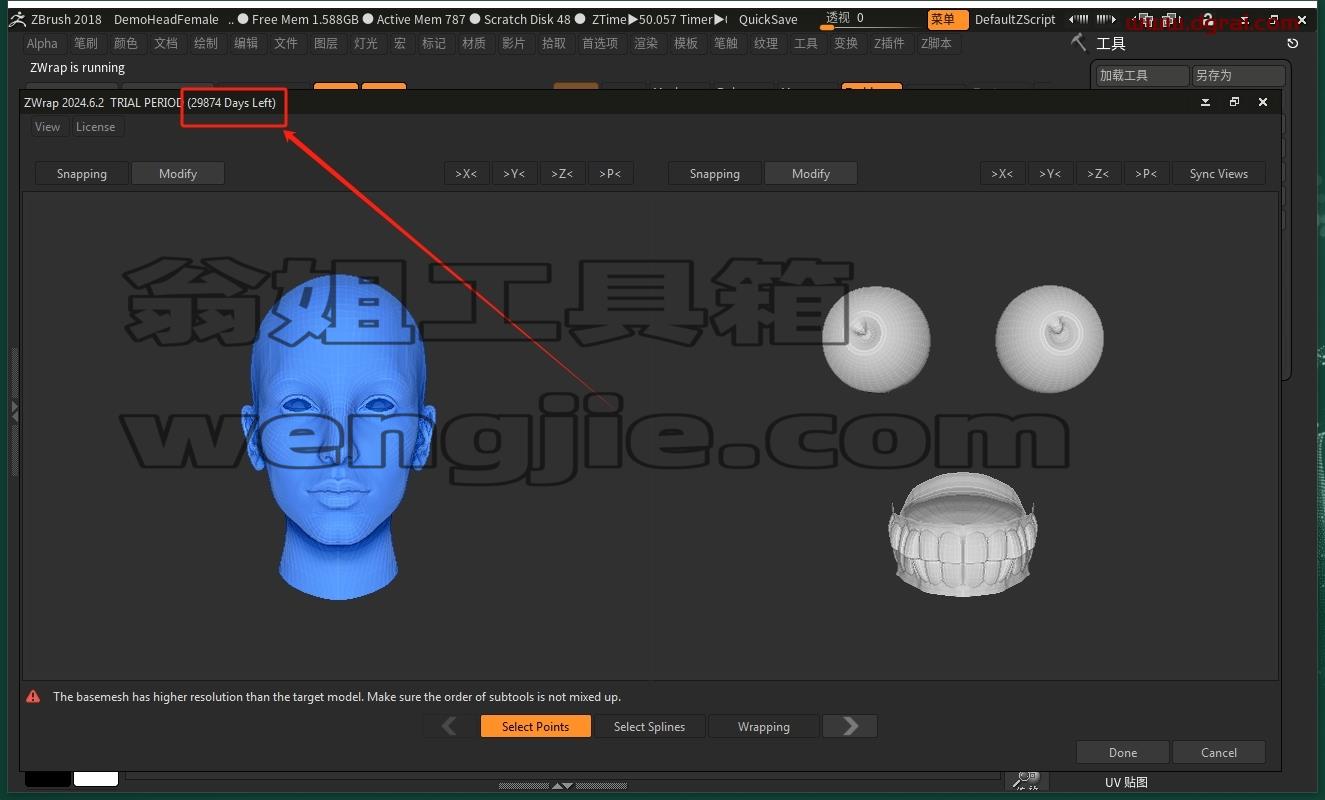Open the UV 贴图 UV map section
The height and width of the screenshot is (800, 1325).
[x=1126, y=782]
